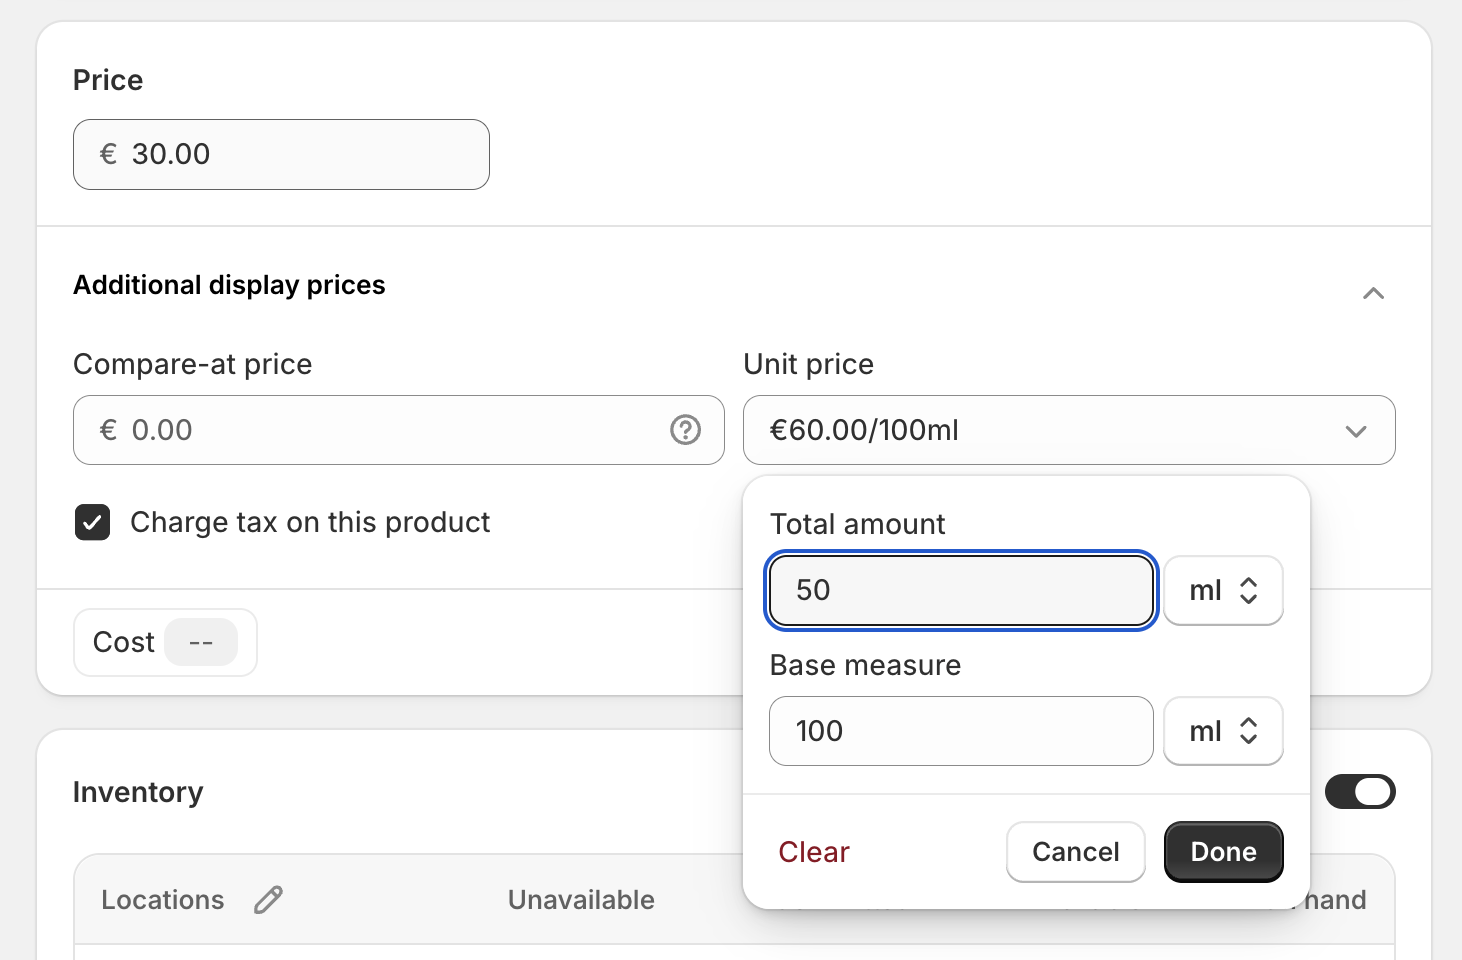Uncheck Charge tax on this product
This screenshot has width=1462, height=960.
click(92, 522)
